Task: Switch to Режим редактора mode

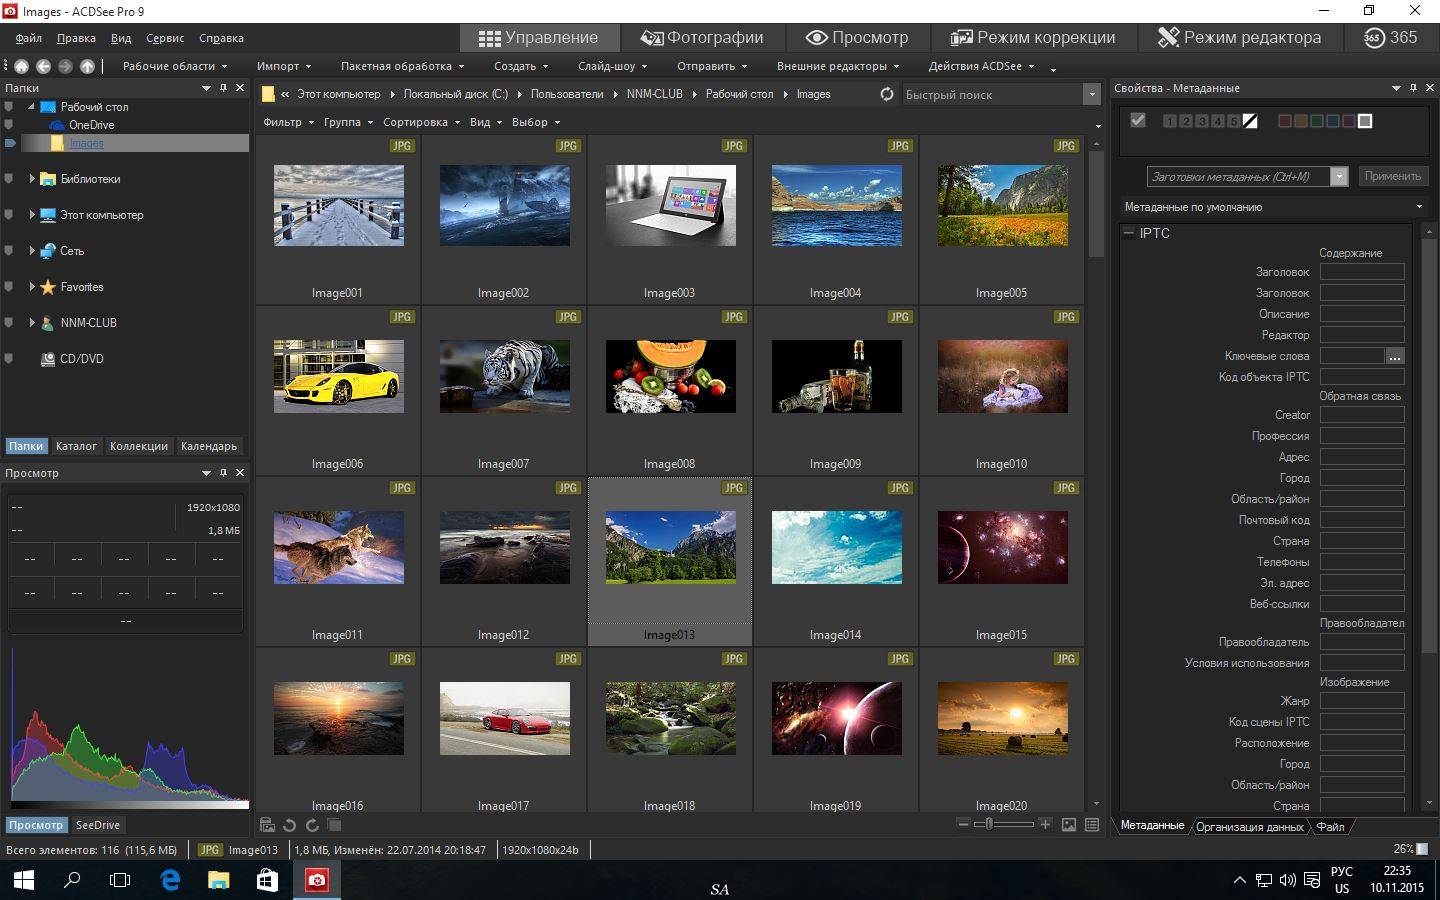Action: click(1239, 38)
